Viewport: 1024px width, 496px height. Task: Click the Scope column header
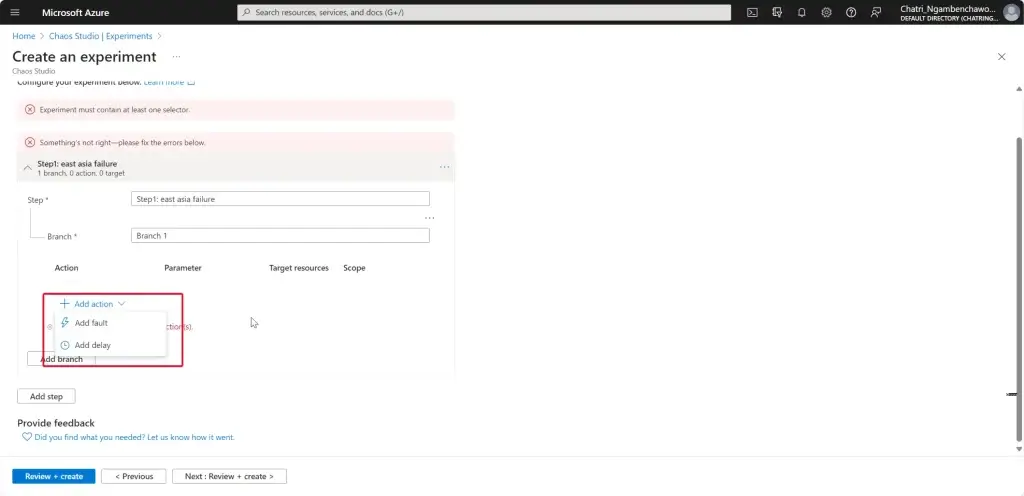[x=355, y=268]
